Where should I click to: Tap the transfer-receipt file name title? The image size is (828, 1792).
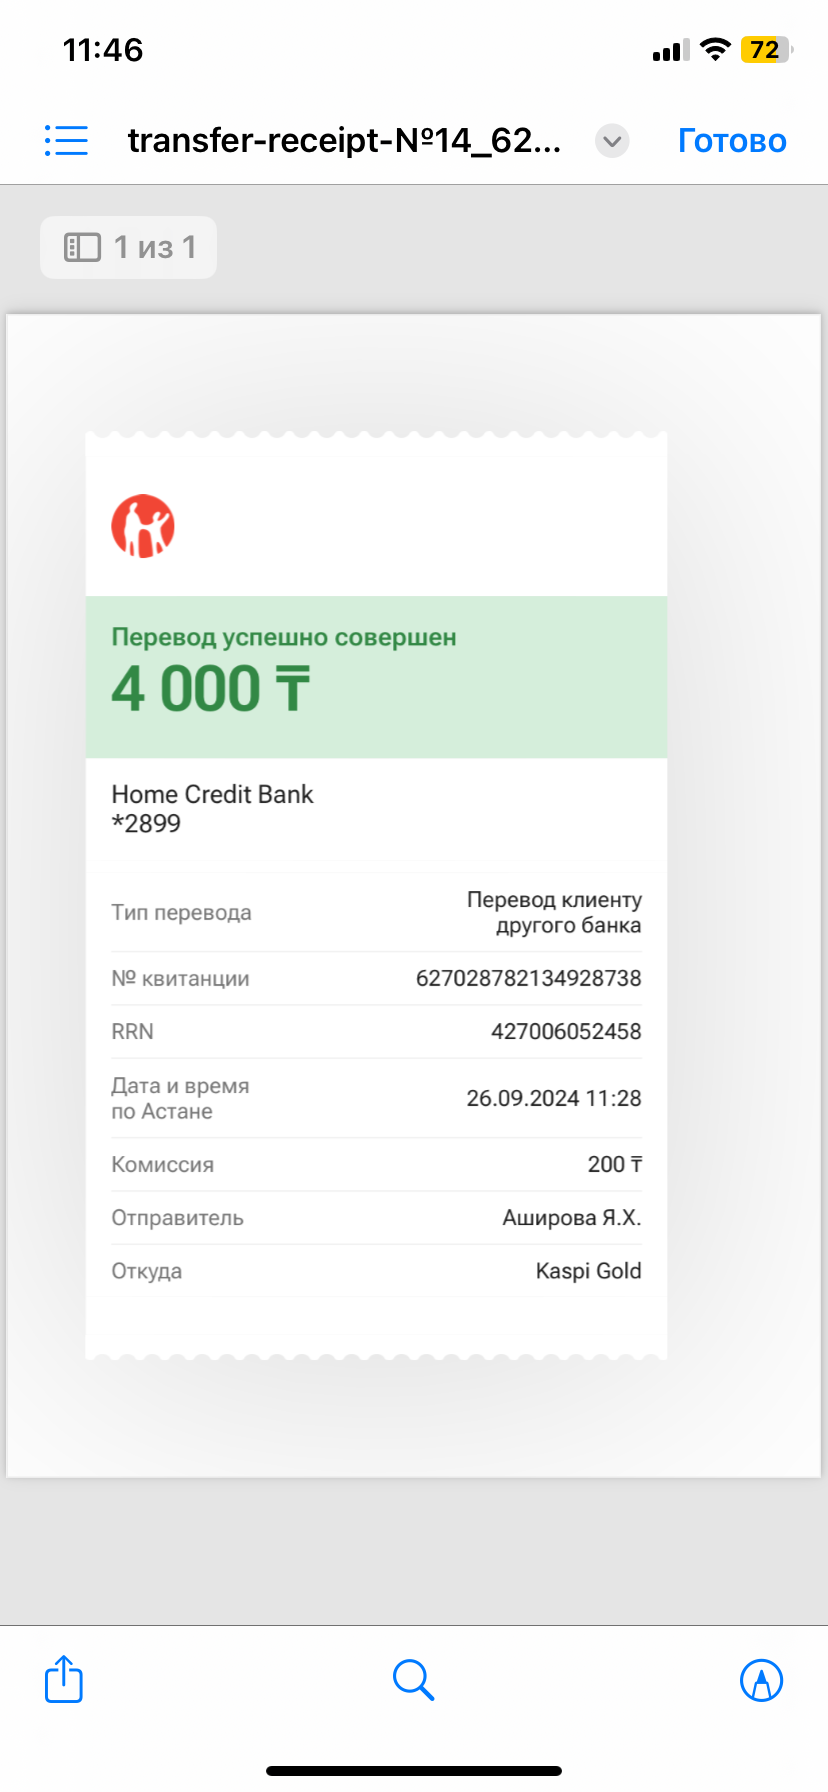click(344, 141)
